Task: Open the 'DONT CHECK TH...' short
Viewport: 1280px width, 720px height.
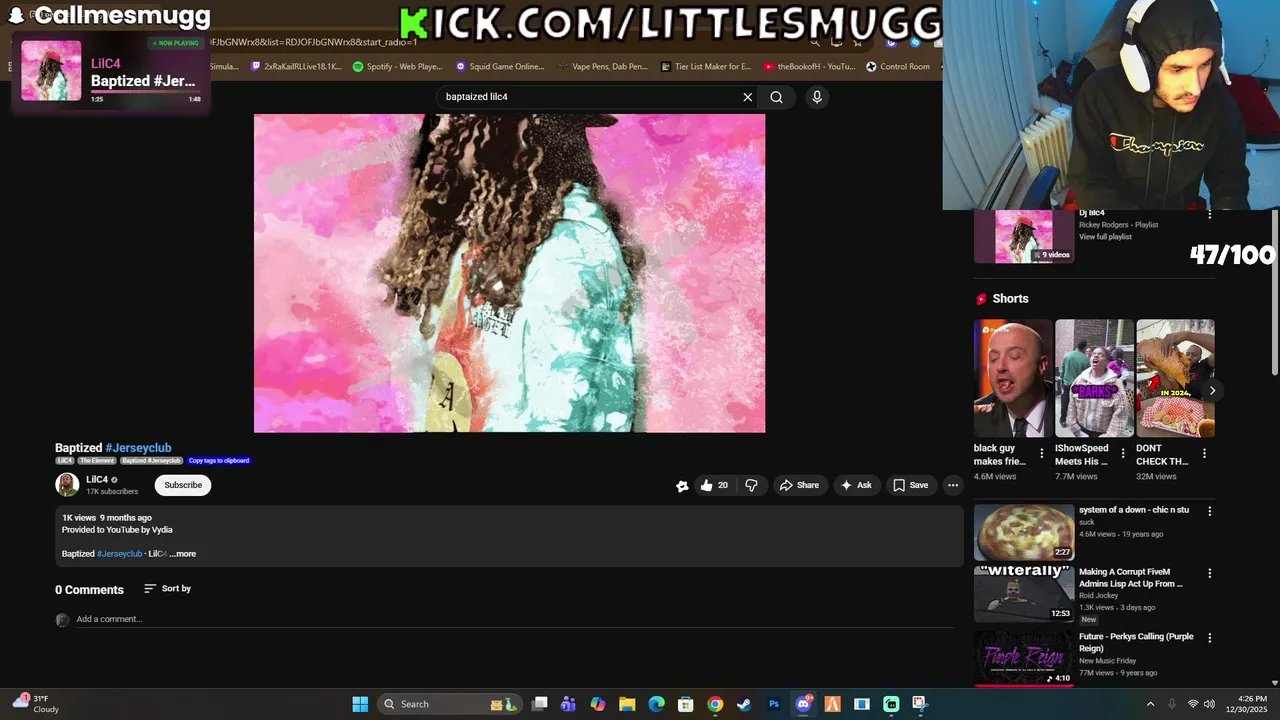Action: click(1175, 378)
